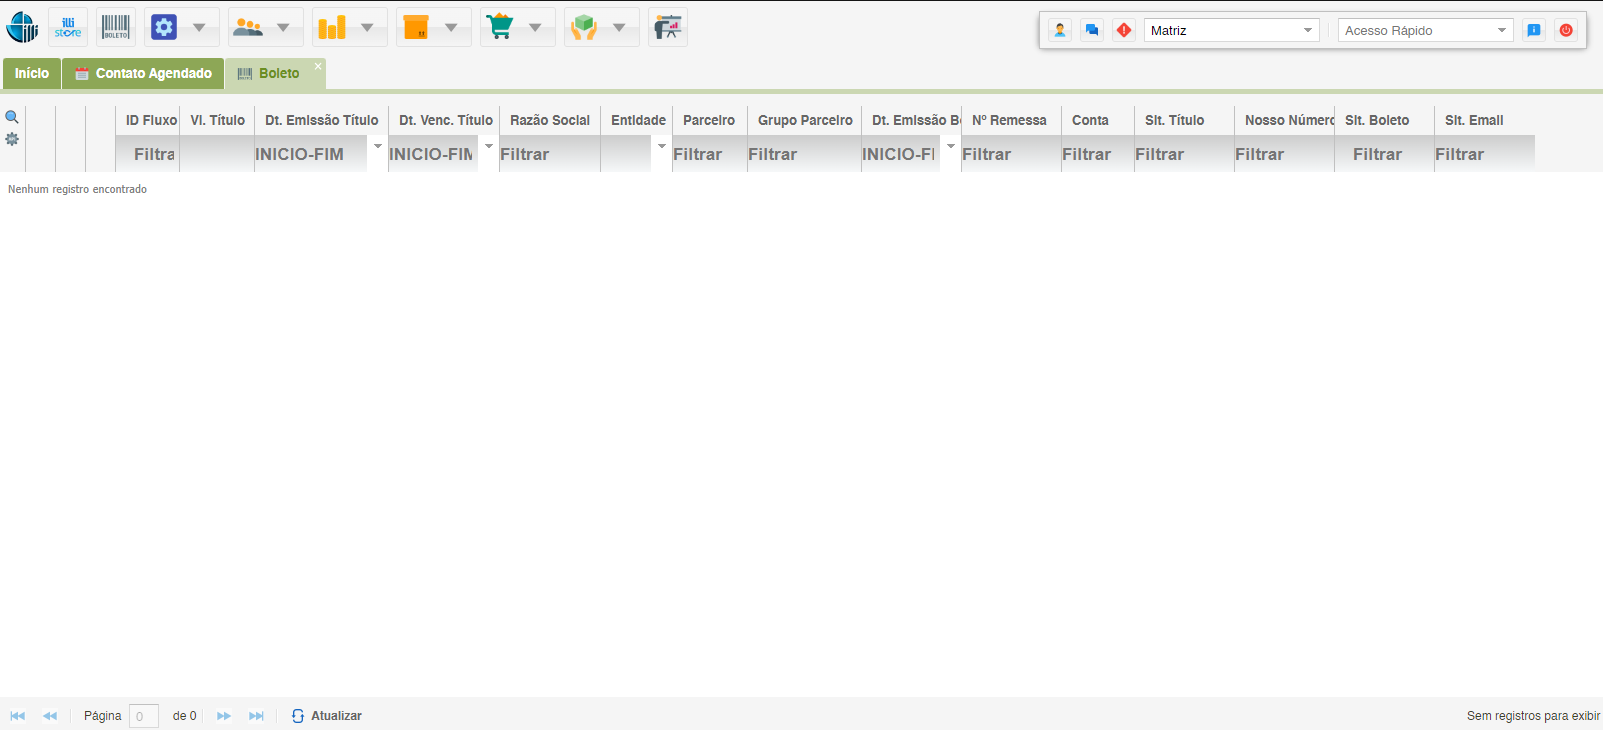Open the chat messages icon
Screen dimensions: 1603x730
[1092, 30]
